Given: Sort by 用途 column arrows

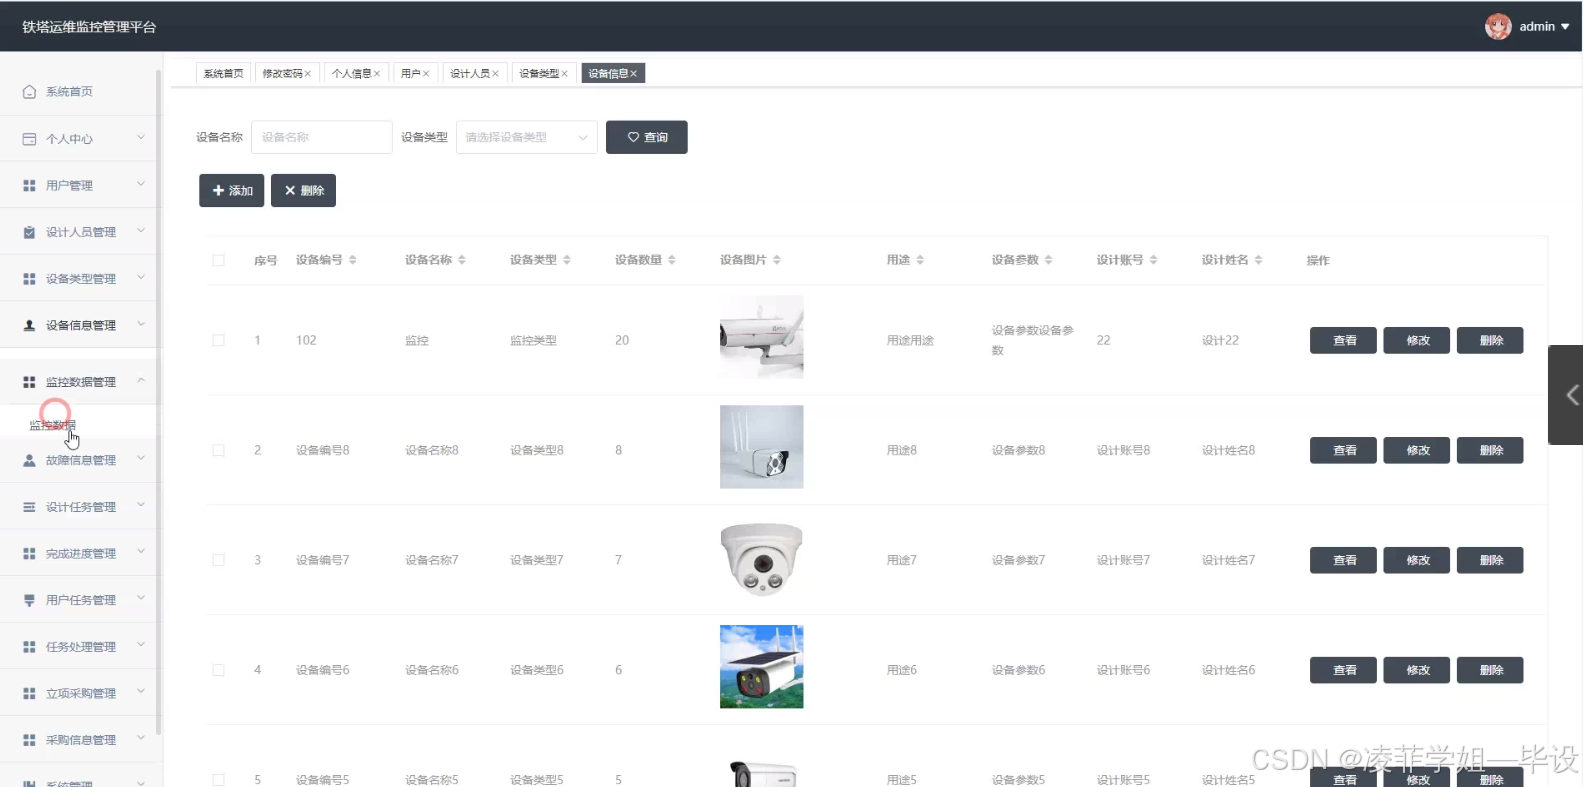Looking at the screenshot, I should (x=920, y=260).
